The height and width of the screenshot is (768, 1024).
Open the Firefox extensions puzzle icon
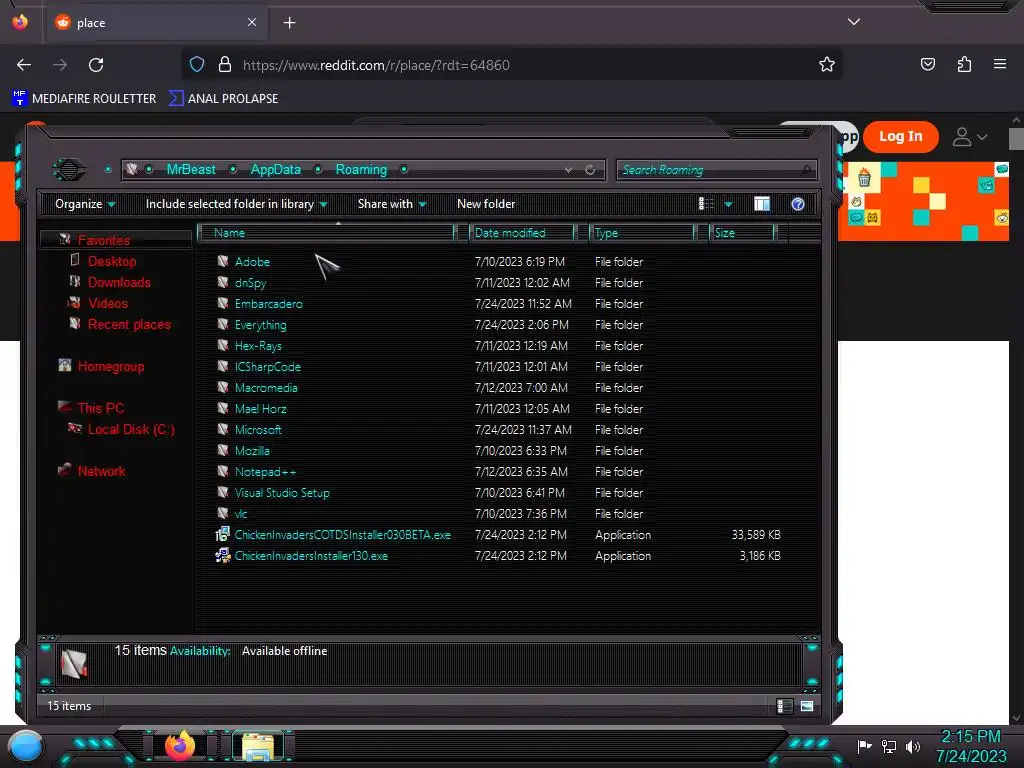[x=964, y=64]
